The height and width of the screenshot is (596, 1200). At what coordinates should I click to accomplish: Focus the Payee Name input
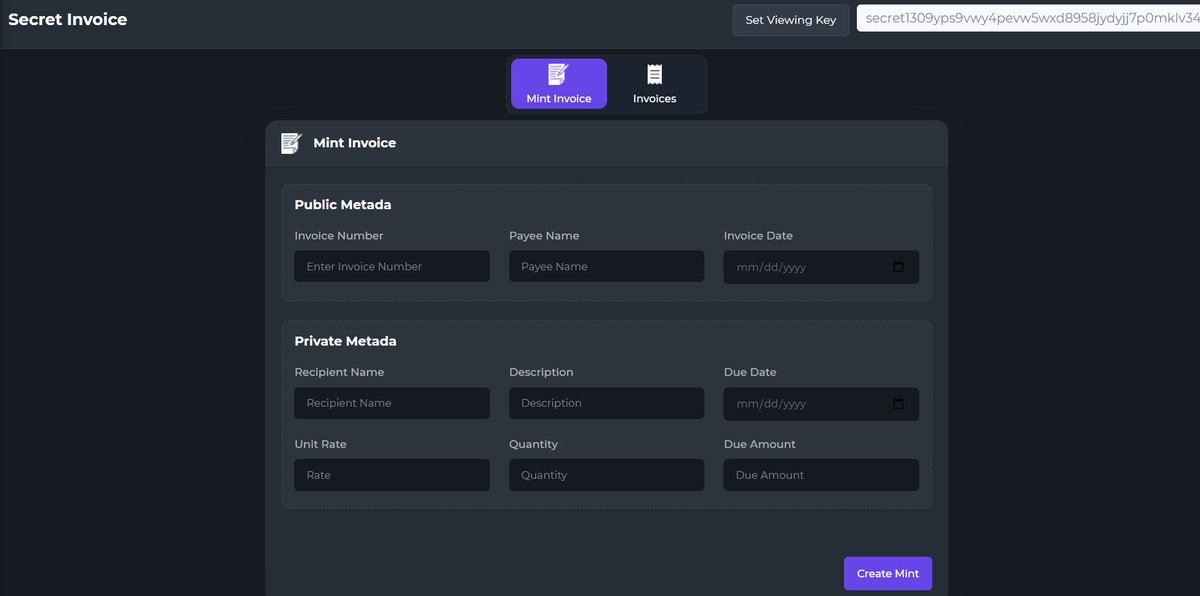point(606,266)
